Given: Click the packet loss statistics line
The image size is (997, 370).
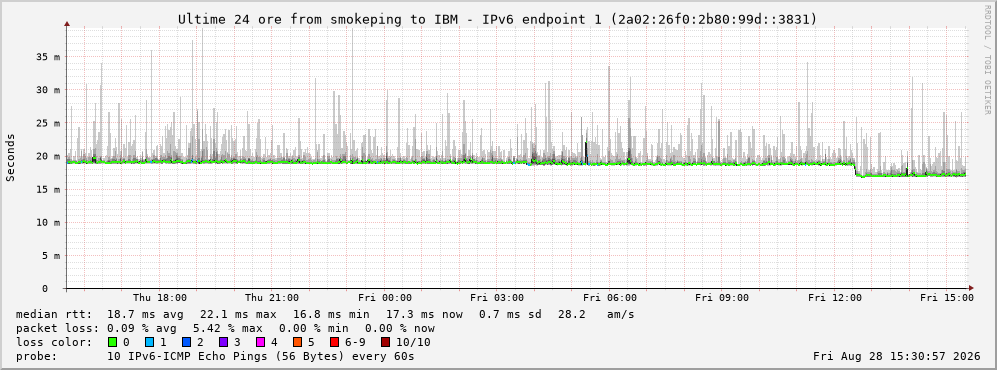Looking at the screenshot, I should click(225, 329).
